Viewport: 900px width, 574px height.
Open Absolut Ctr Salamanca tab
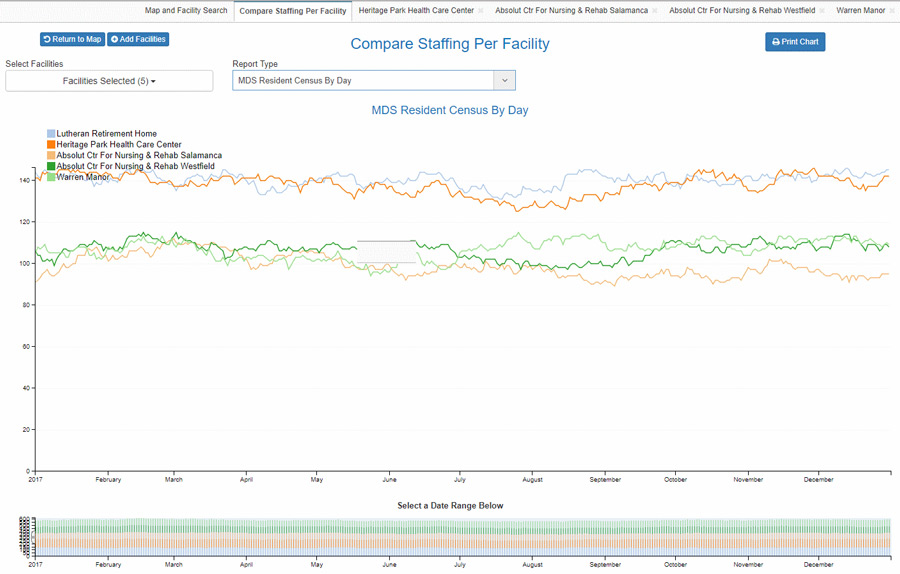click(572, 10)
